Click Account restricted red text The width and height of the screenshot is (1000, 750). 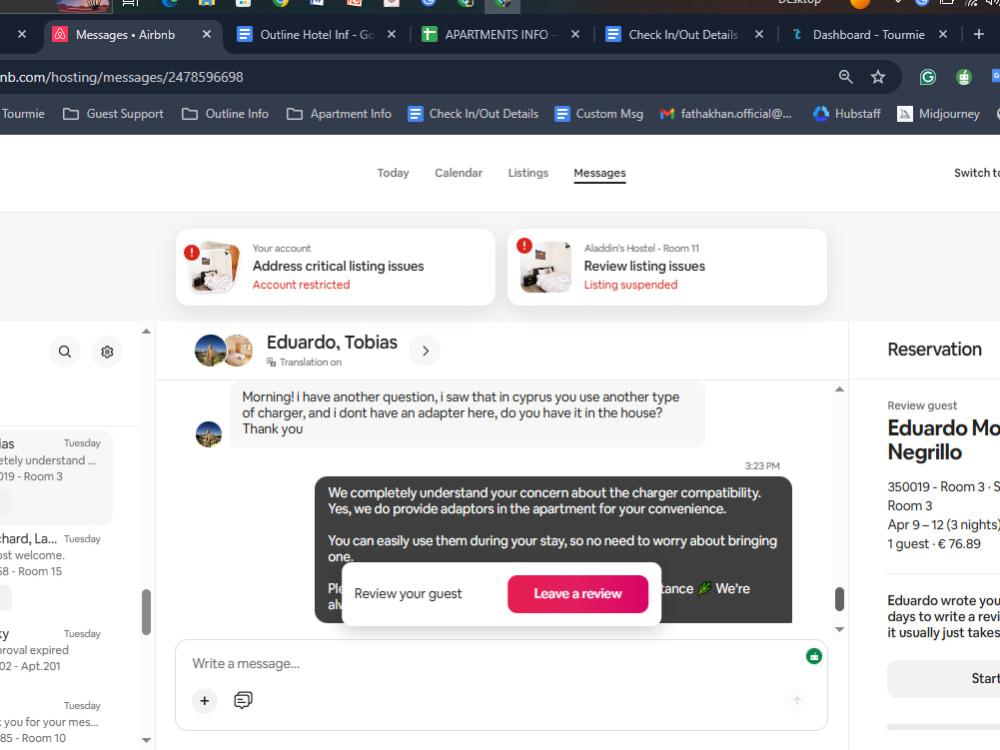[x=301, y=284]
